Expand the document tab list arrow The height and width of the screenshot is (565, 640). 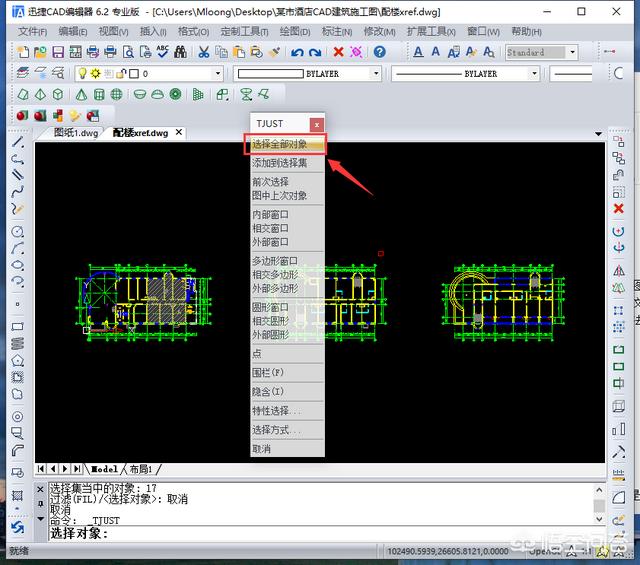pyautogui.click(x=598, y=133)
